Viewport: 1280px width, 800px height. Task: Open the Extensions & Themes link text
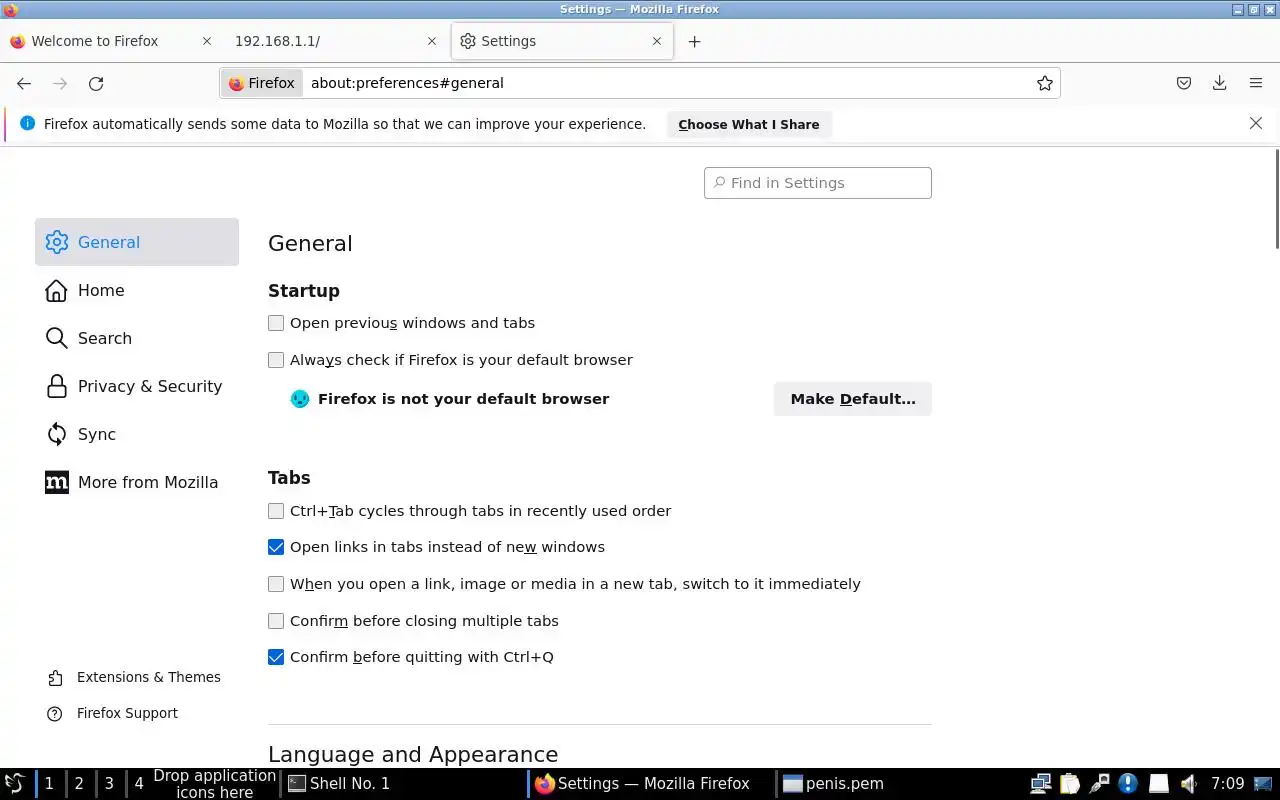pos(149,677)
